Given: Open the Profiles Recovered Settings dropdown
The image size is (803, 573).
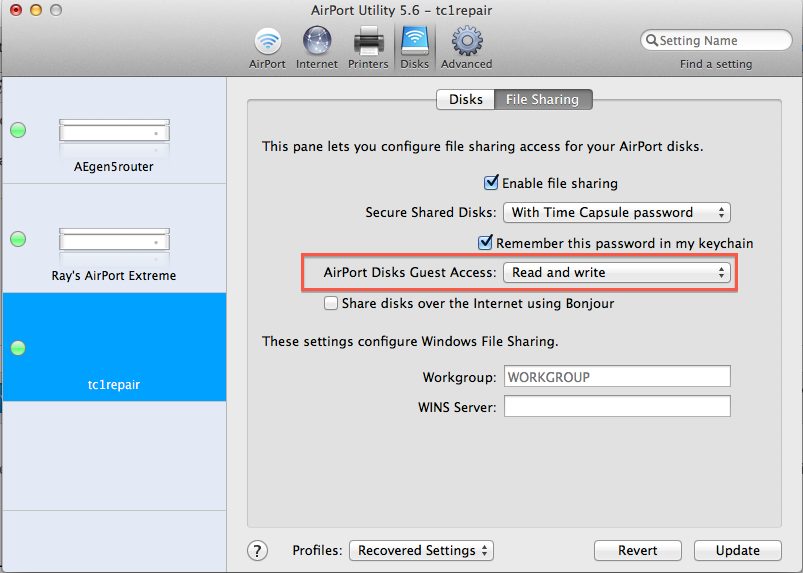Looking at the screenshot, I should [x=421, y=550].
